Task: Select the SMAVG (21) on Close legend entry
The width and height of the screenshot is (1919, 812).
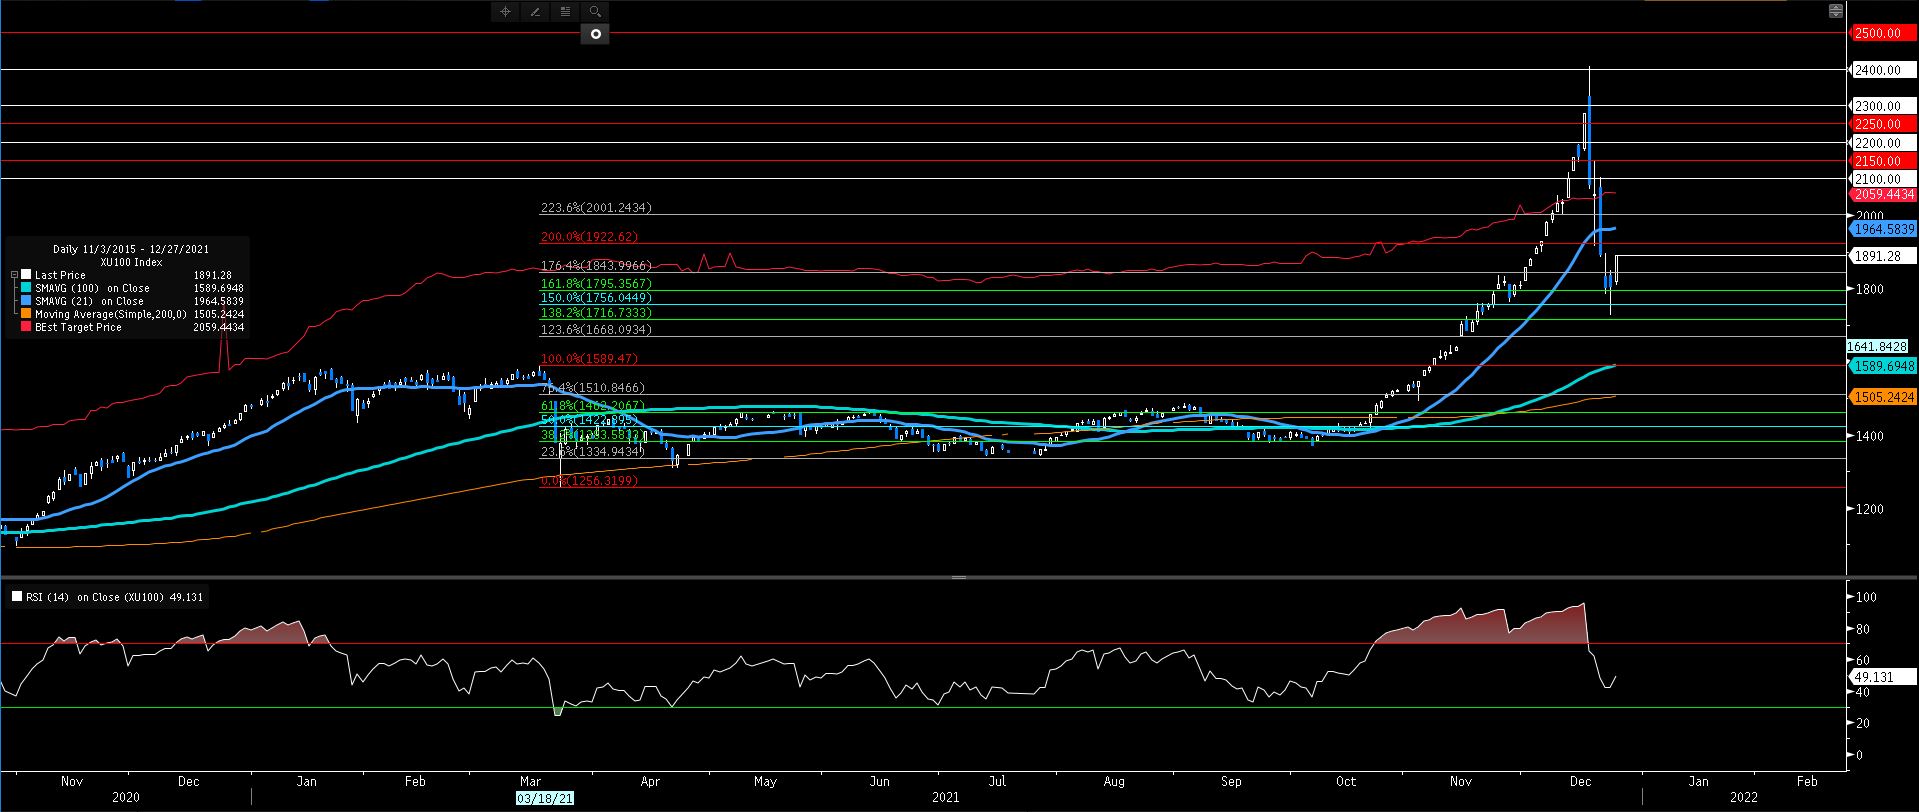Action: [x=89, y=301]
